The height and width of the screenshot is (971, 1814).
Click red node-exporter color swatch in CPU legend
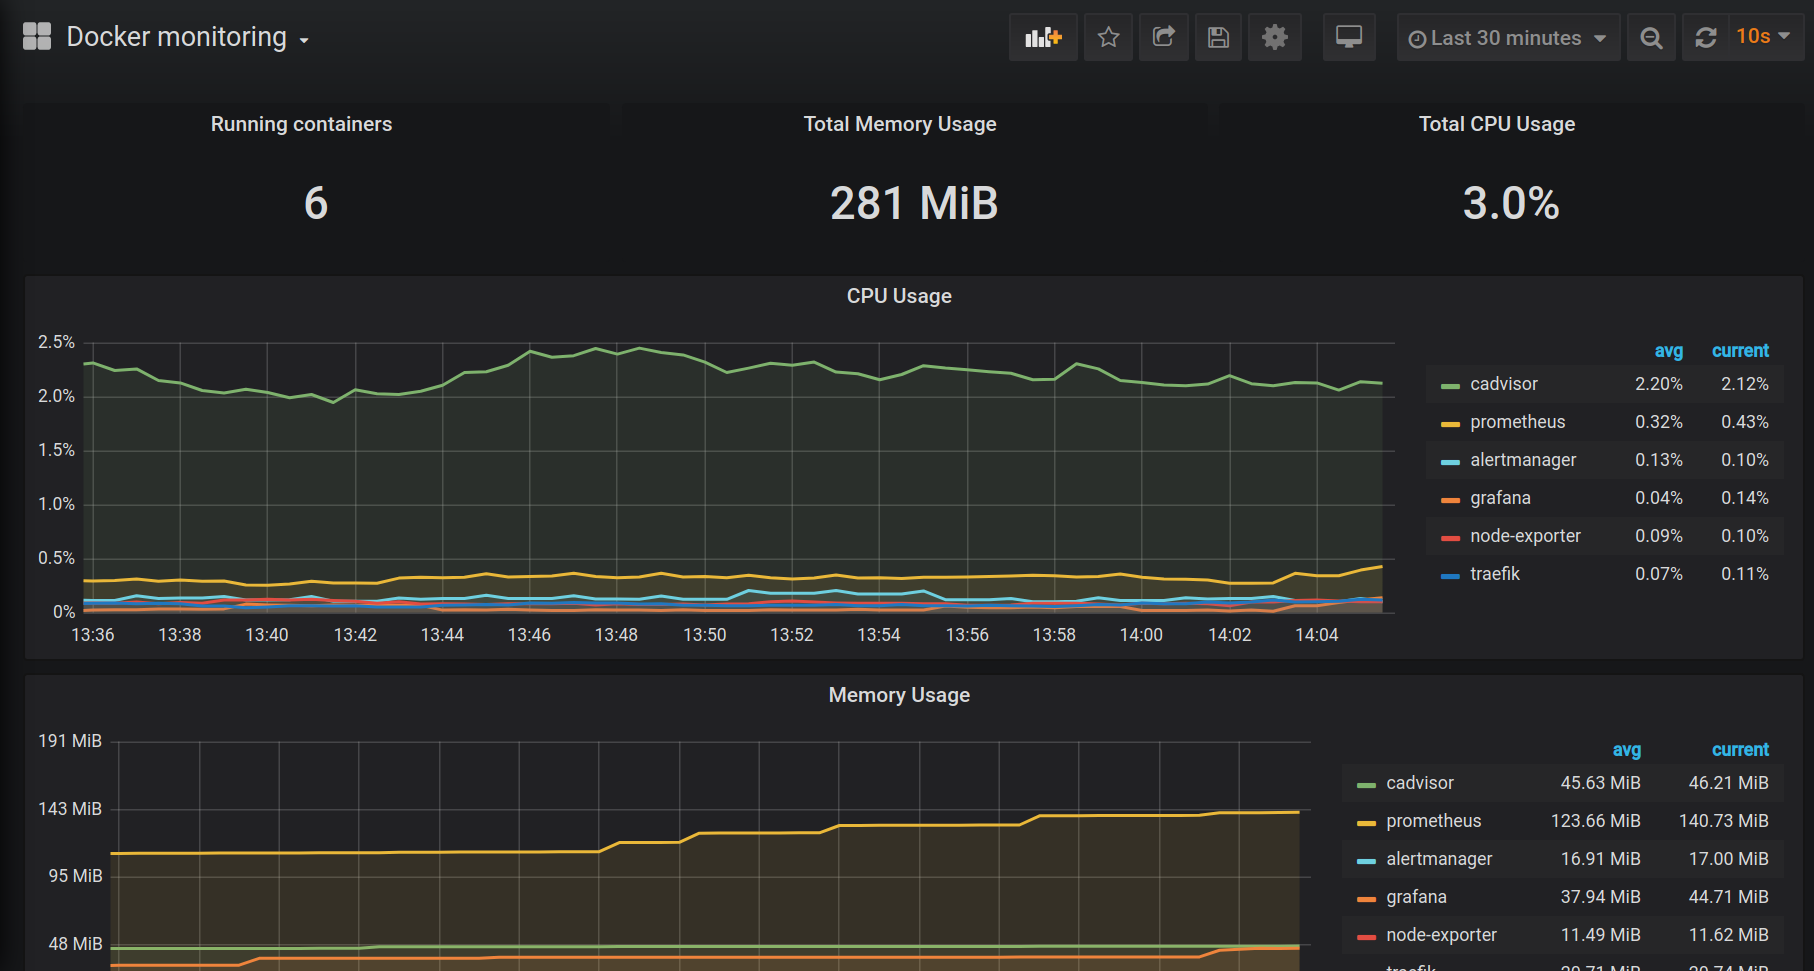click(x=1450, y=538)
